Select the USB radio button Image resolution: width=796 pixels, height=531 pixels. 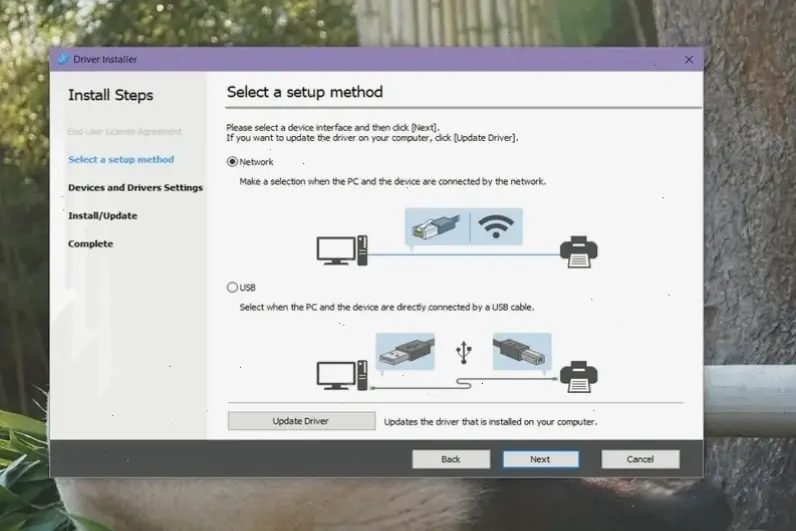tap(233, 287)
